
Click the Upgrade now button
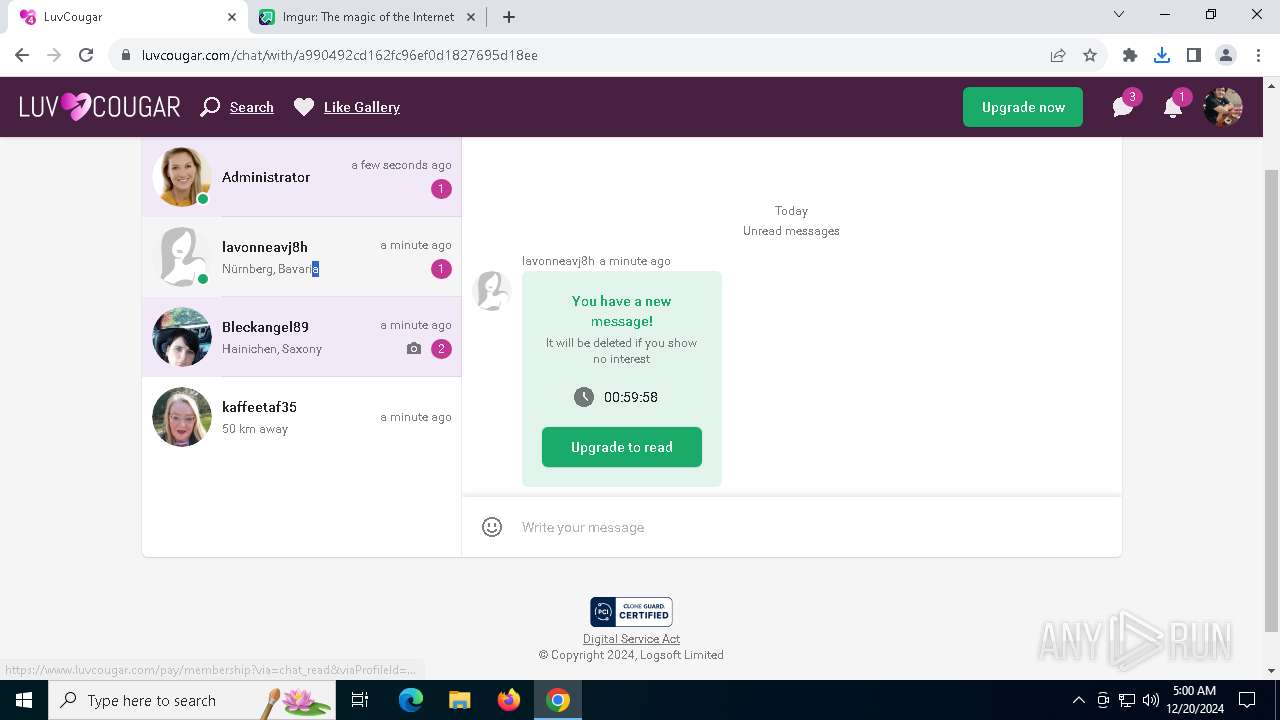click(1023, 107)
